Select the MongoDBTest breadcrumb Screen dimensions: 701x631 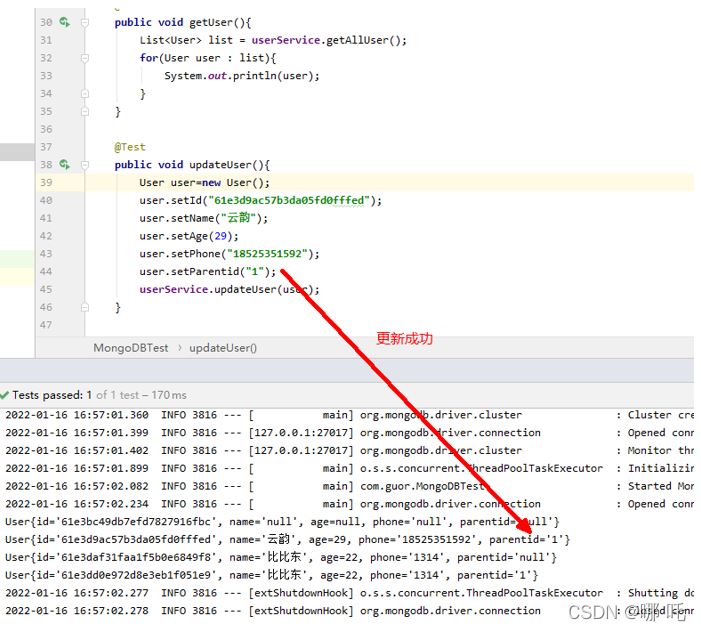pos(131,348)
